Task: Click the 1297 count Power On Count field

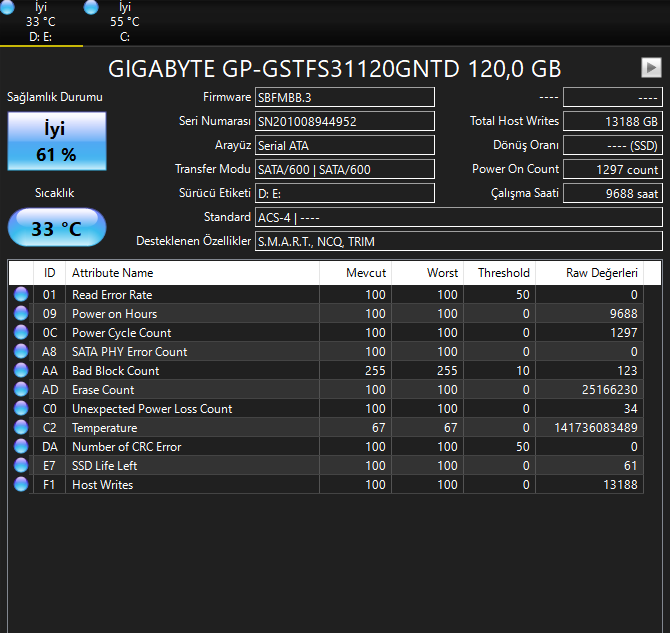Action: pos(613,169)
